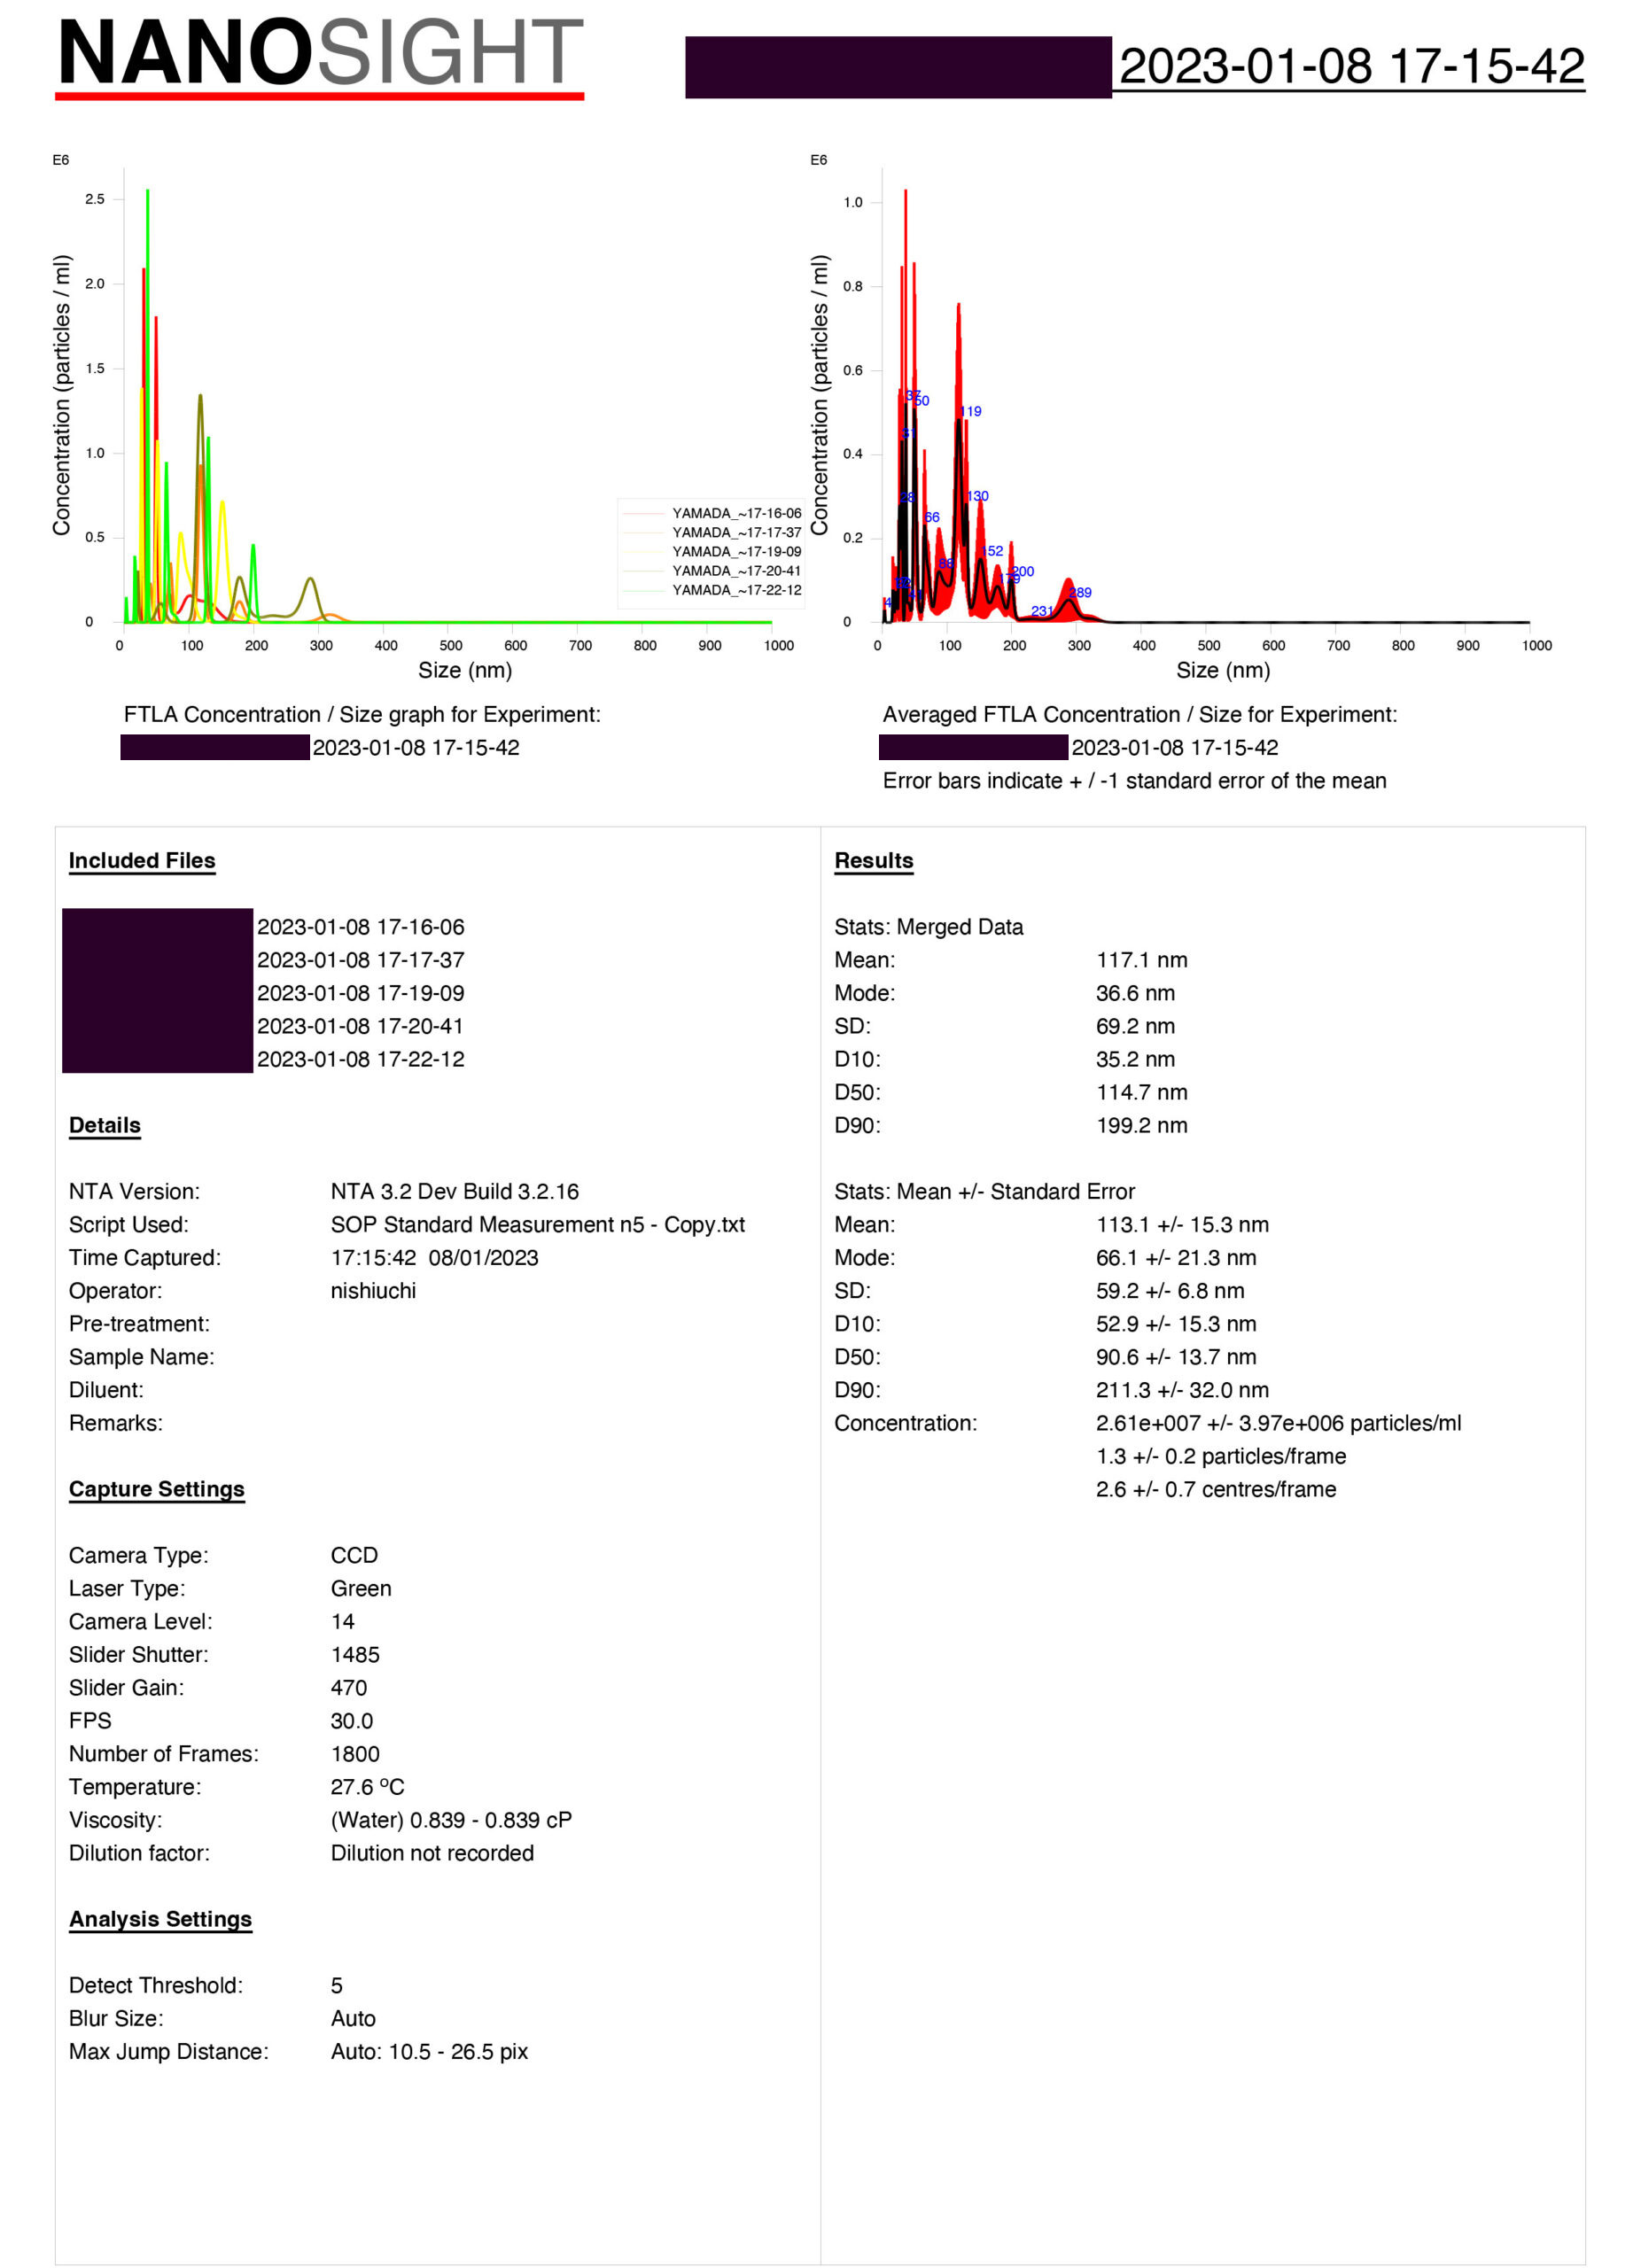Click viscosity value '(Water) 0.839 - 0.839 cP'

451,1819
